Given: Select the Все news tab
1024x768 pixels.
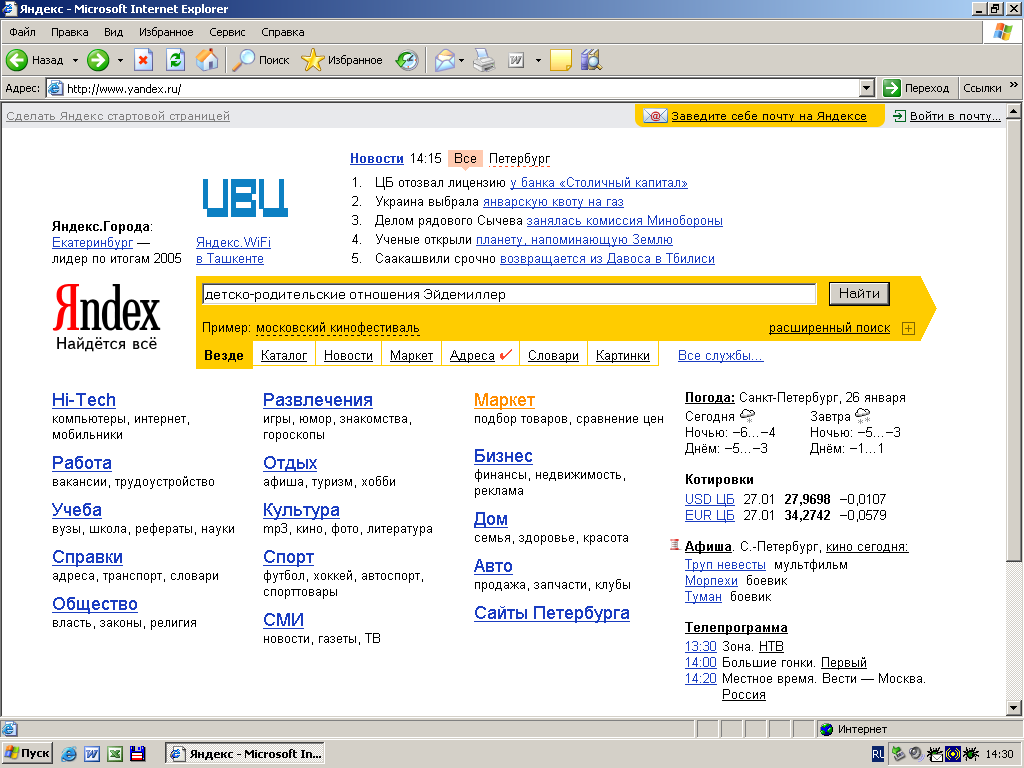Looking at the screenshot, I should pyautogui.click(x=465, y=159).
